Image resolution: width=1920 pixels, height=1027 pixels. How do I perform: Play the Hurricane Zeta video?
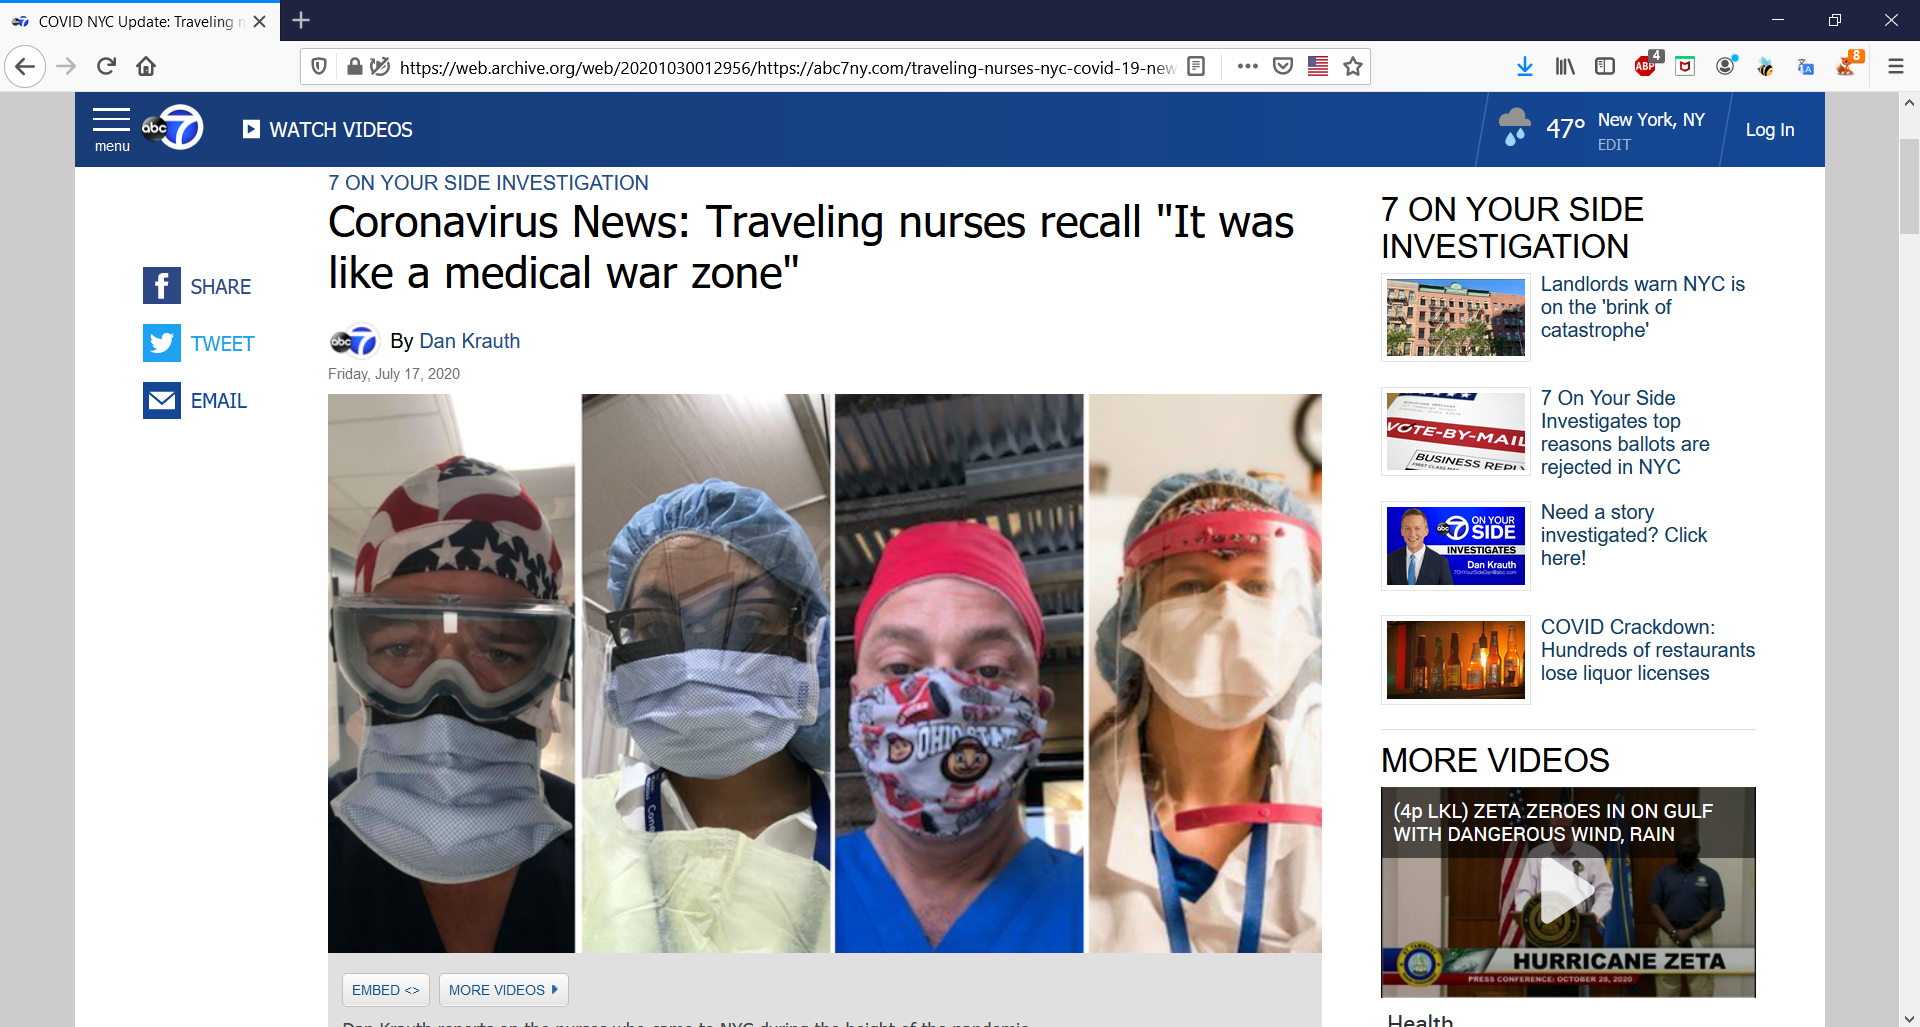[1567, 891]
